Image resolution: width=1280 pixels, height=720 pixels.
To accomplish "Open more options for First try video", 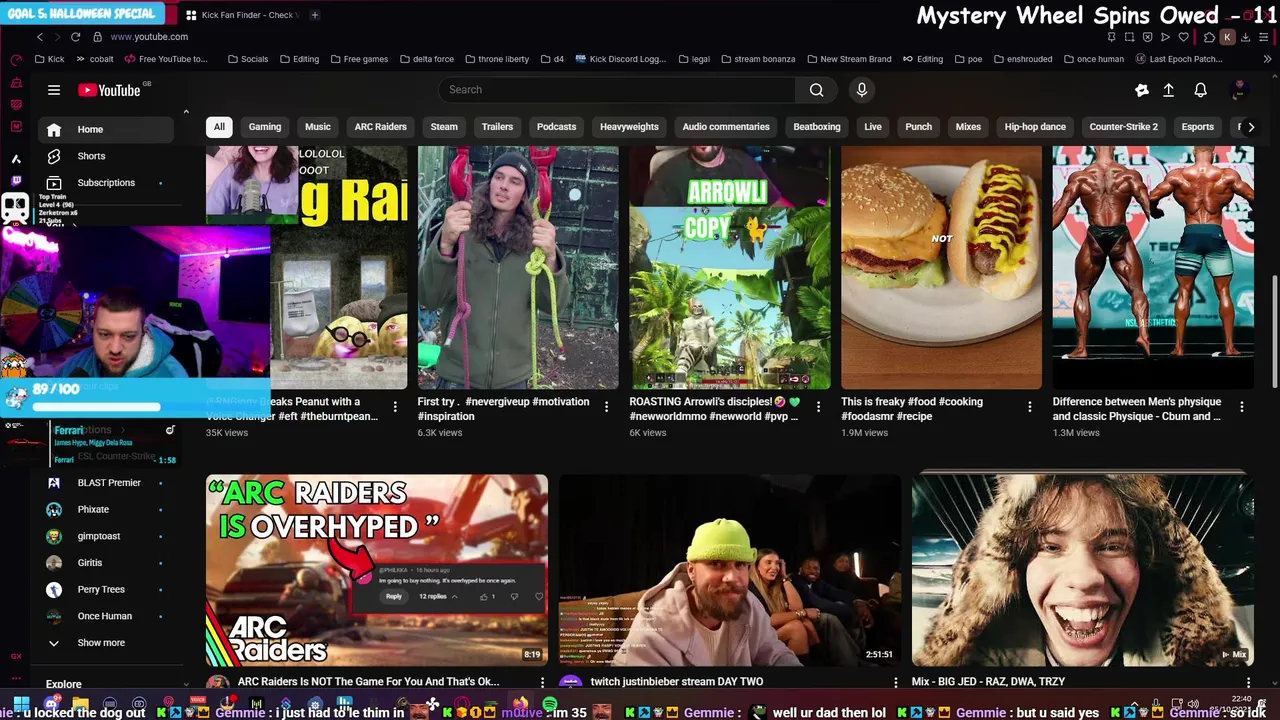I will [606, 406].
